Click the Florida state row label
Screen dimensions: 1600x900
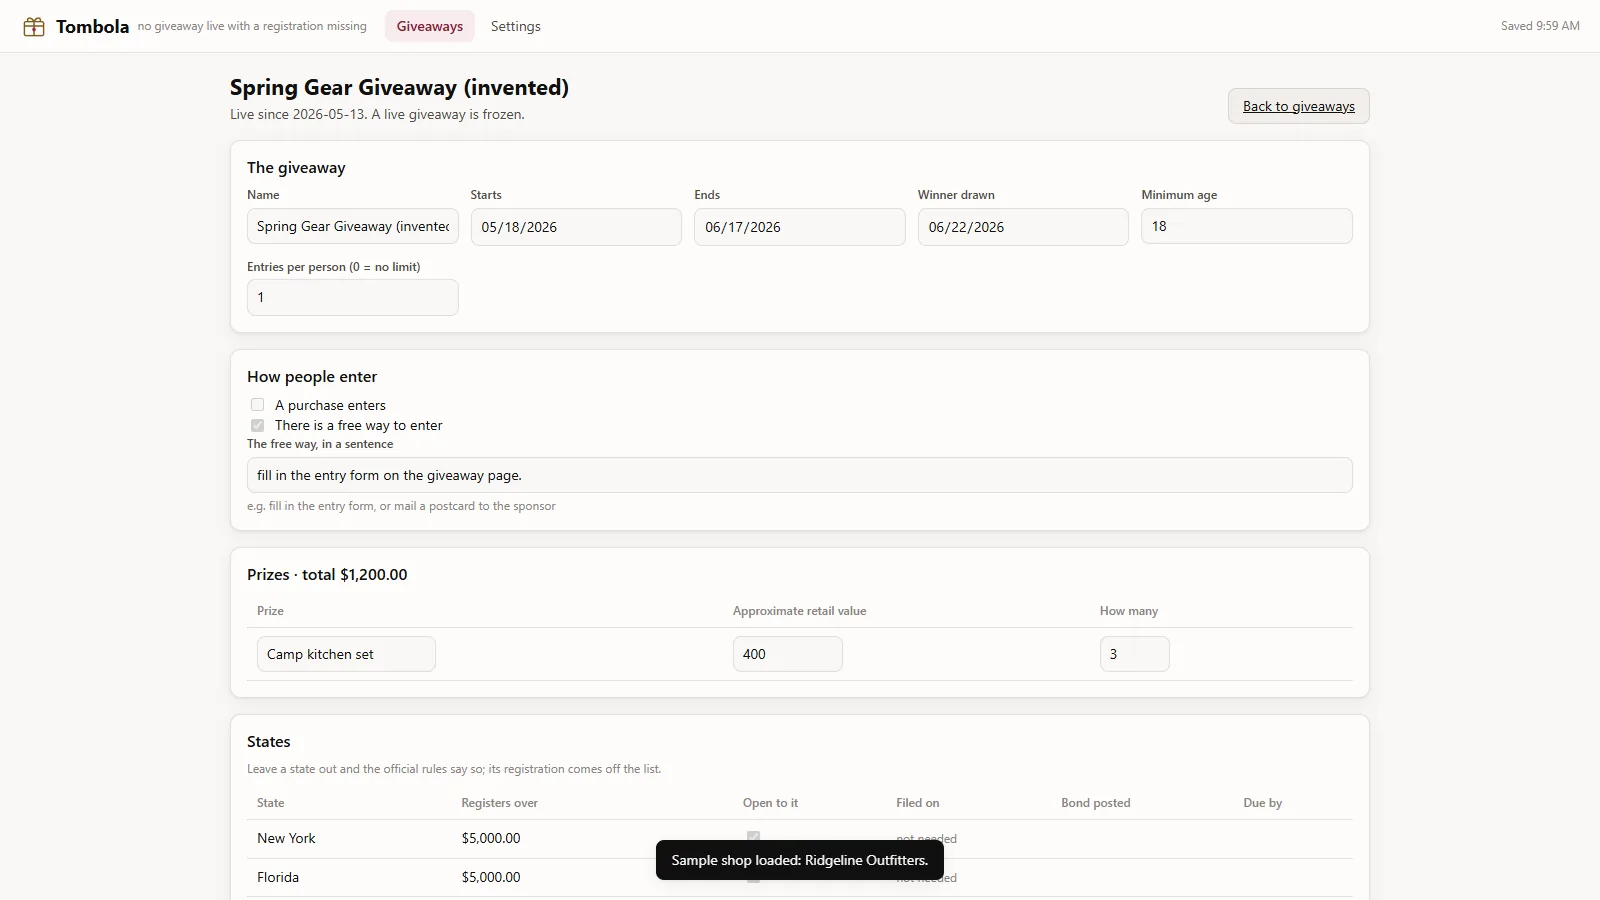[x=278, y=877]
